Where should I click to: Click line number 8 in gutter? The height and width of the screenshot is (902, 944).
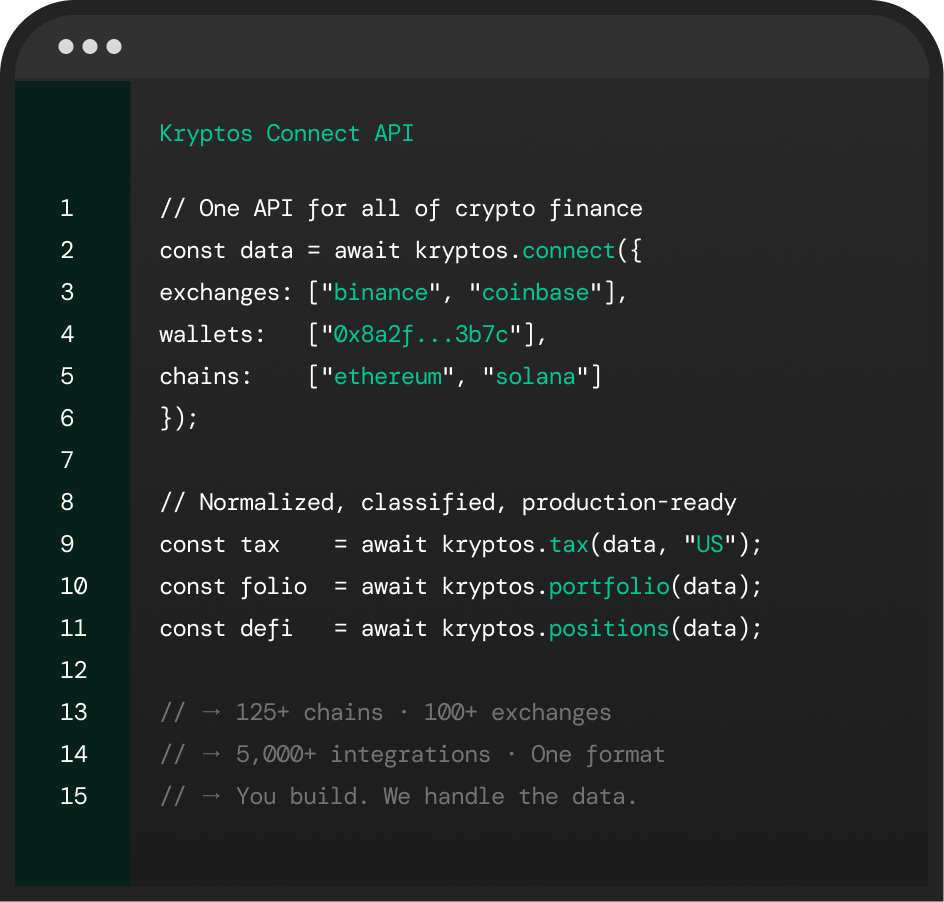click(67, 502)
